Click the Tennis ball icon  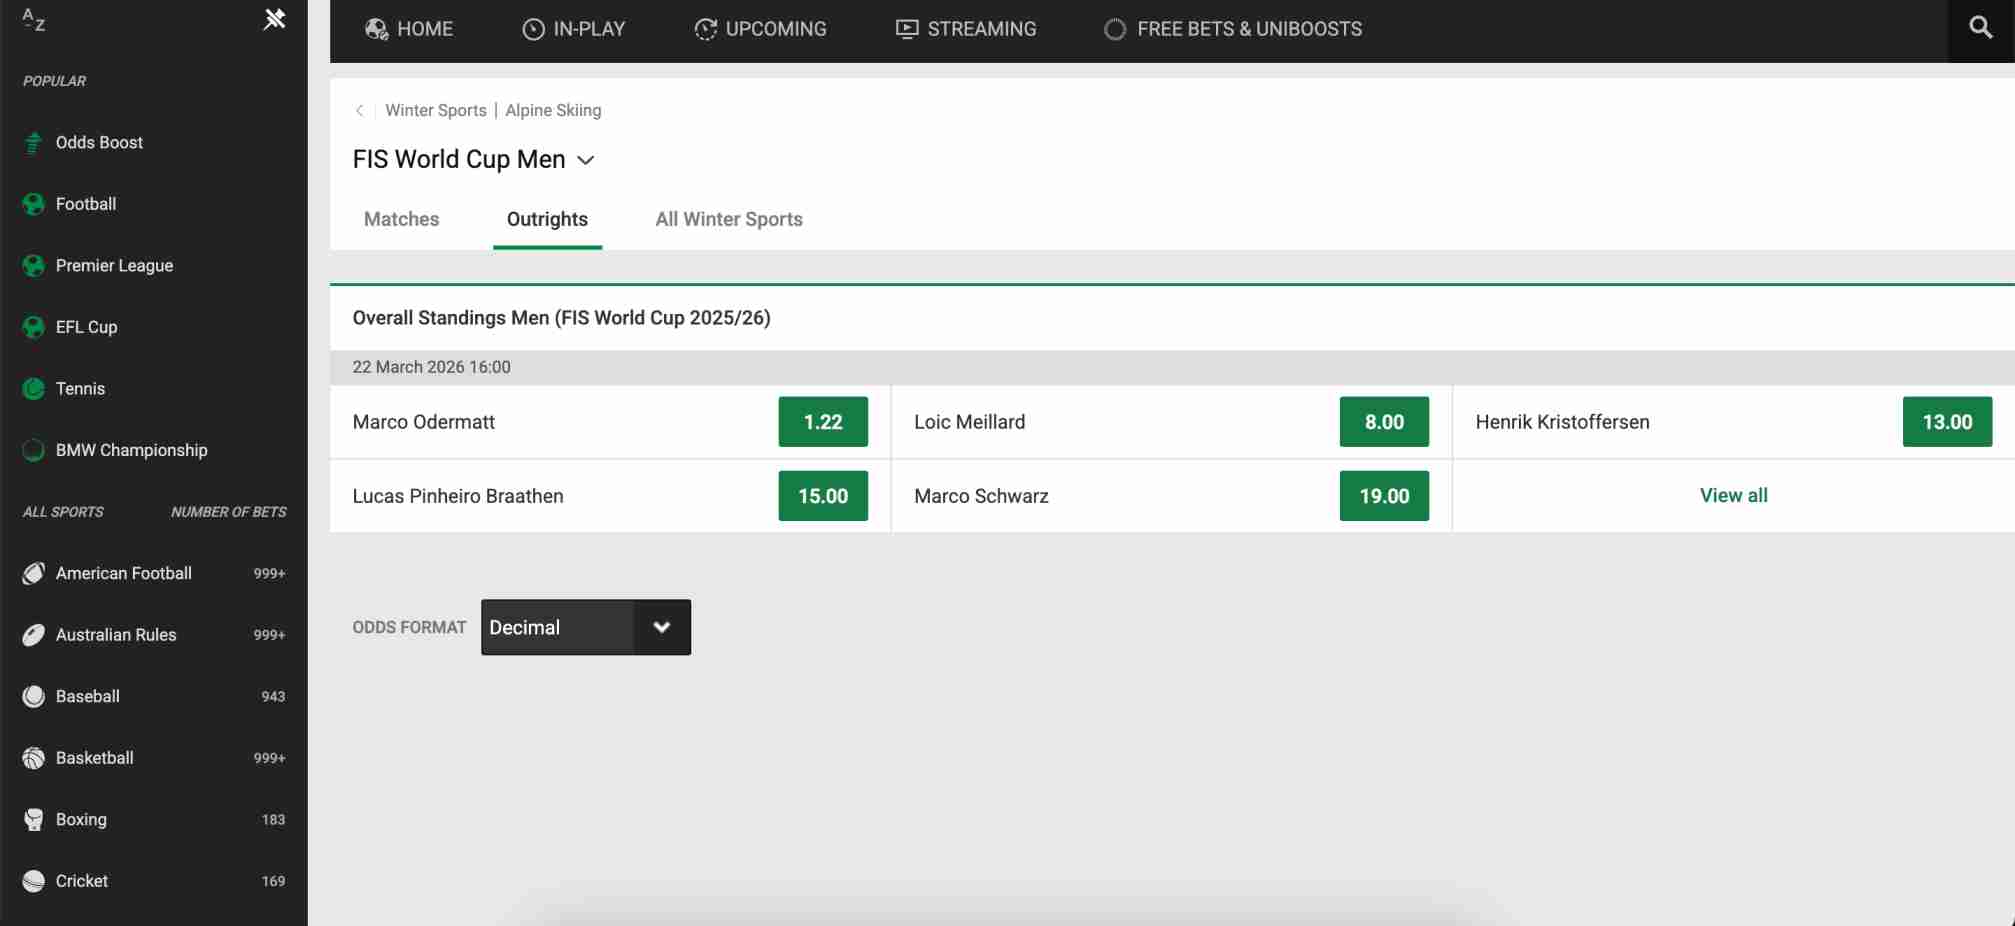[33, 389]
